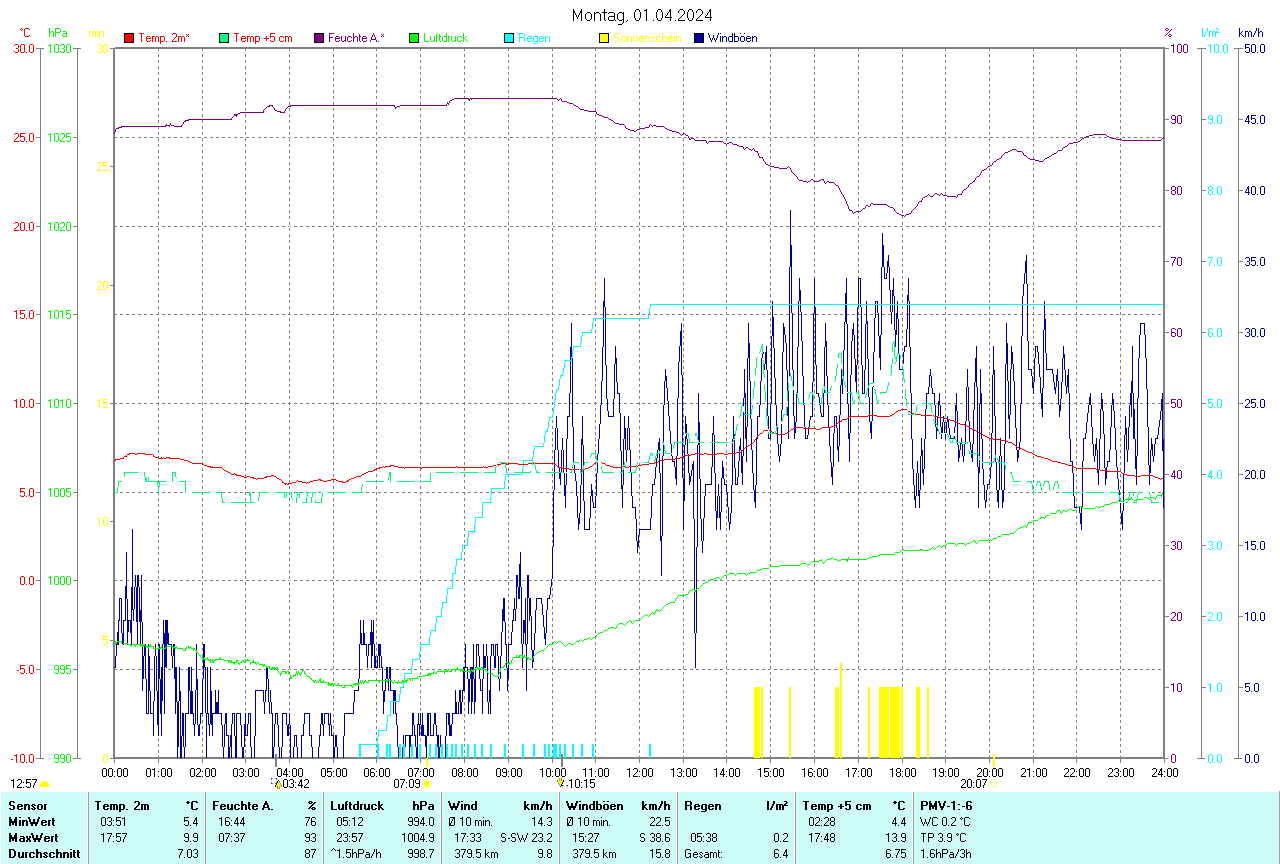This screenshot has height=864, width=1280.
Task: Click the '^1.5hPa/h' pressure rate value
Action: coord(357,854)
